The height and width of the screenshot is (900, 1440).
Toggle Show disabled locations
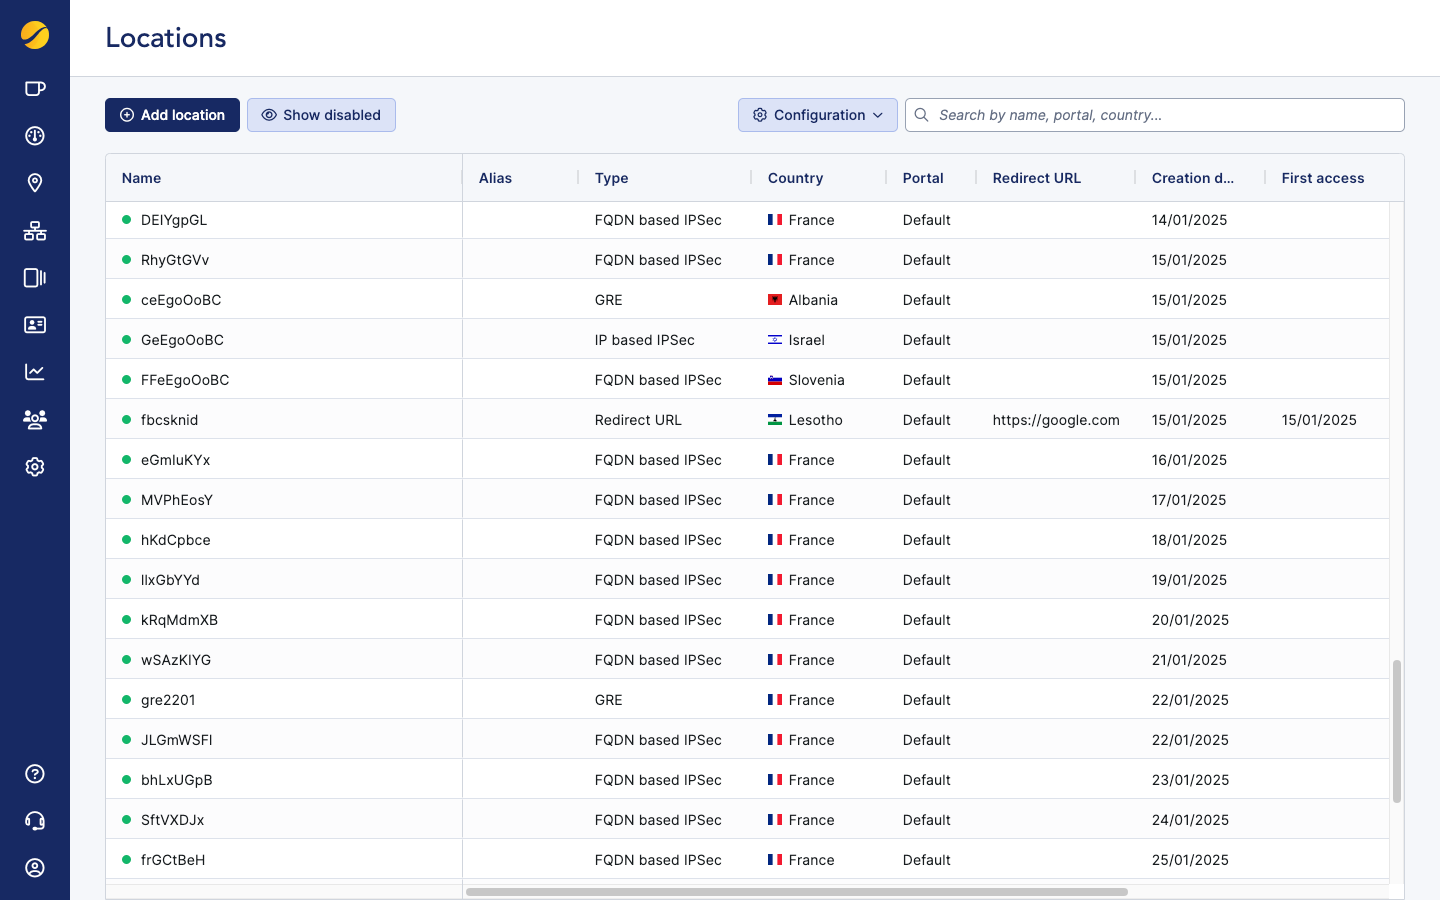(321, 115)
